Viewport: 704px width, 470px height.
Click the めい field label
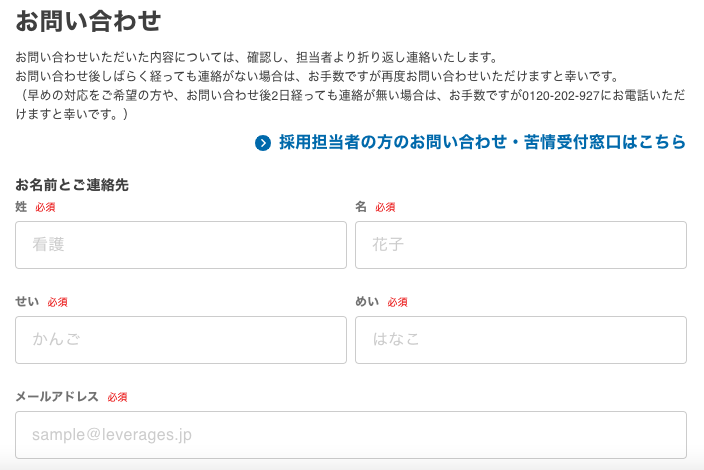[x=367, y=302]
